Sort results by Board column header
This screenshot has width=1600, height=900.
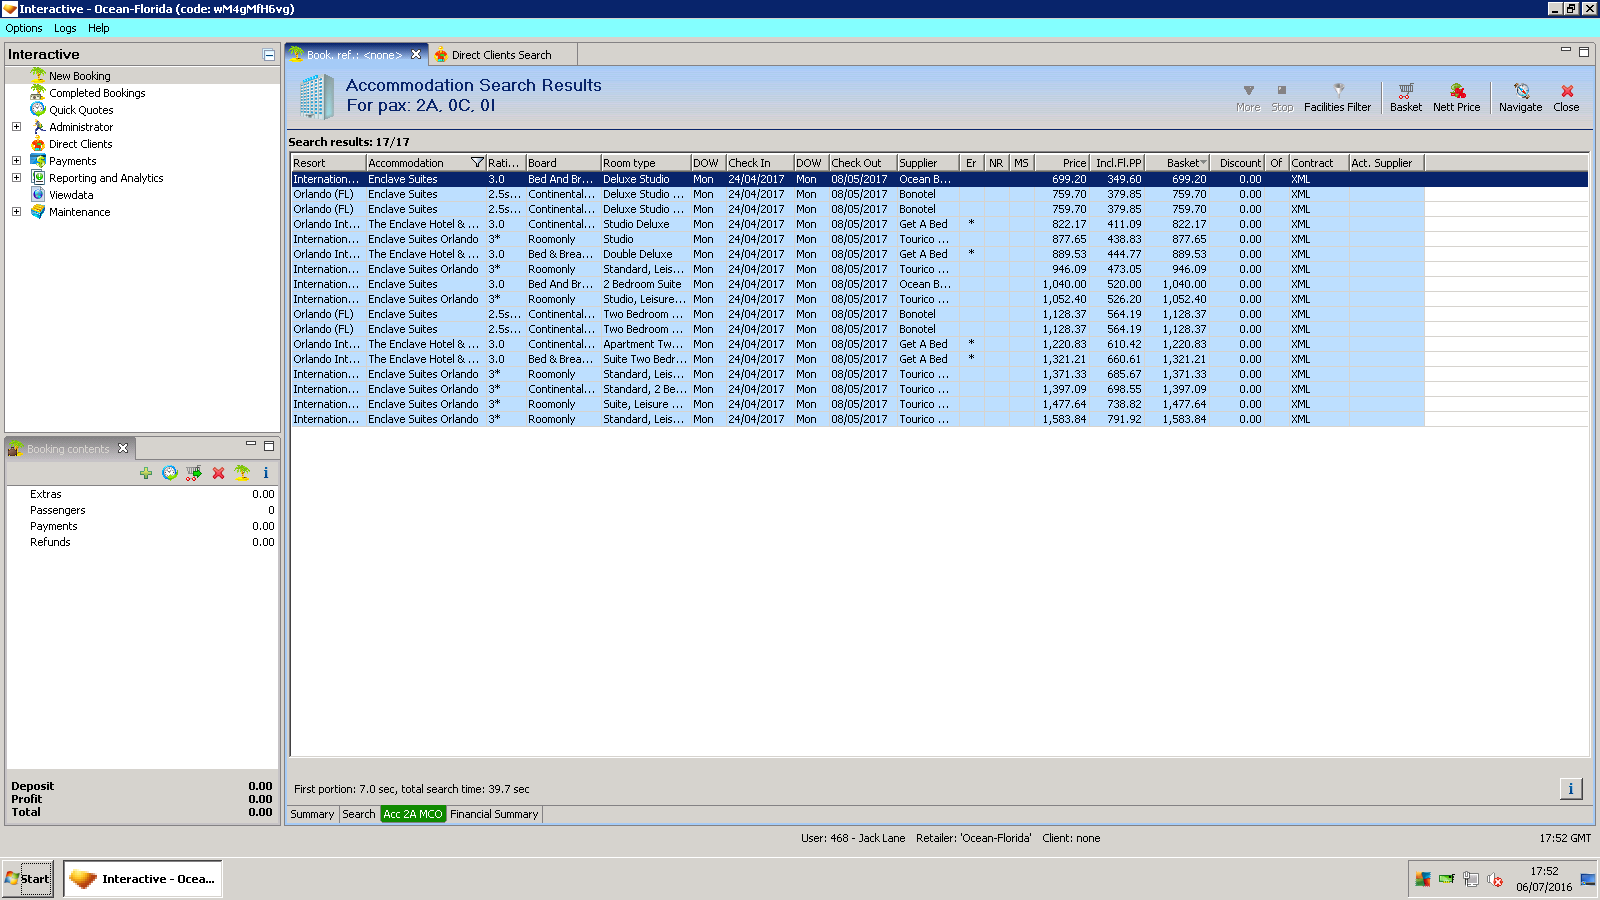(x=563, y=163)
